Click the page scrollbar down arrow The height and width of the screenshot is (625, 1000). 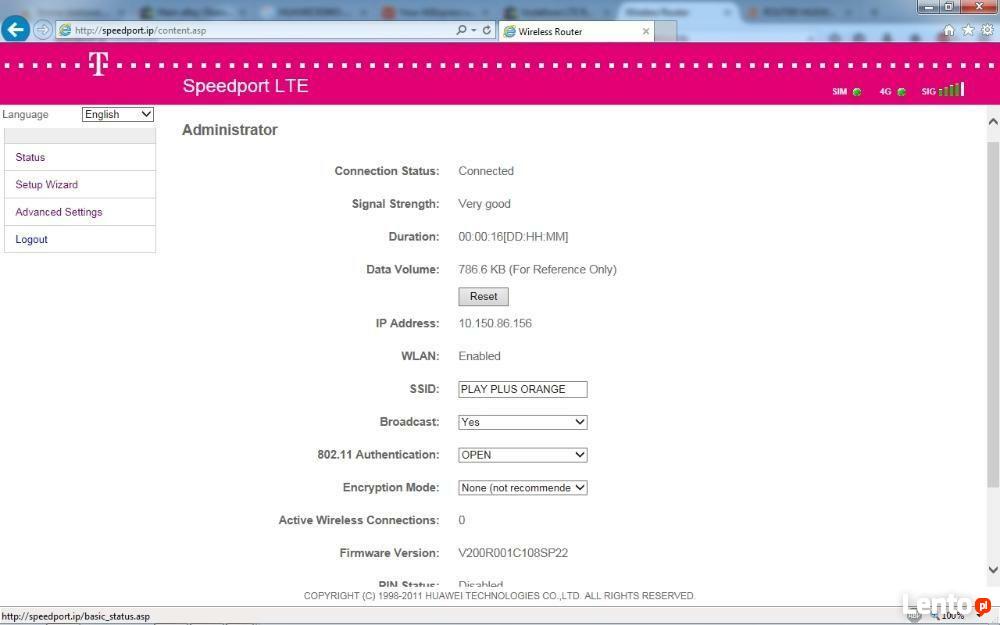point(993,570)
